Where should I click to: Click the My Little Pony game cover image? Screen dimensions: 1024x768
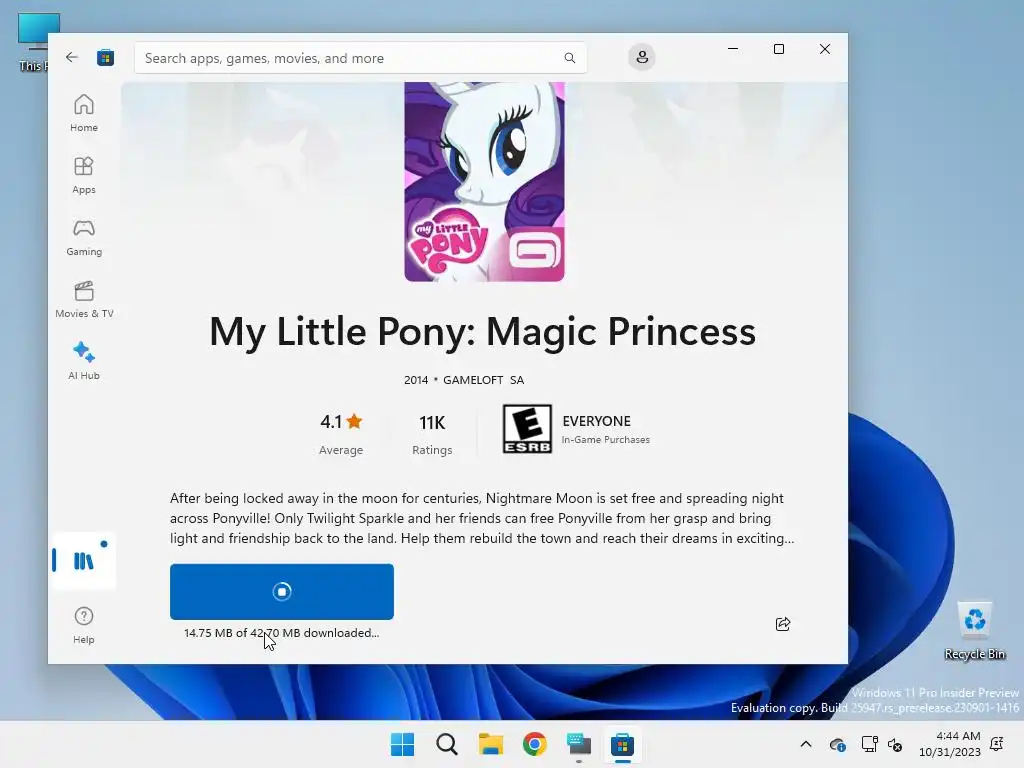pyautogui.click(x=484, y=182)
